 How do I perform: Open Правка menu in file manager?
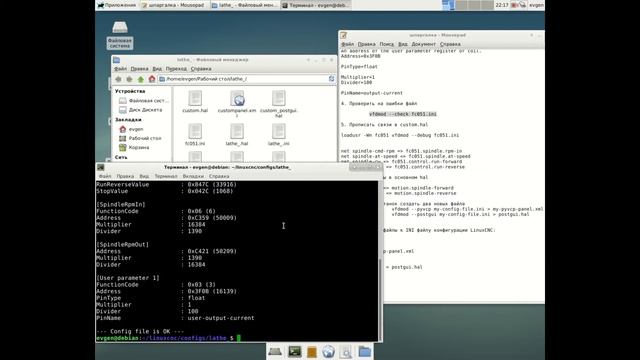[140, 69]
